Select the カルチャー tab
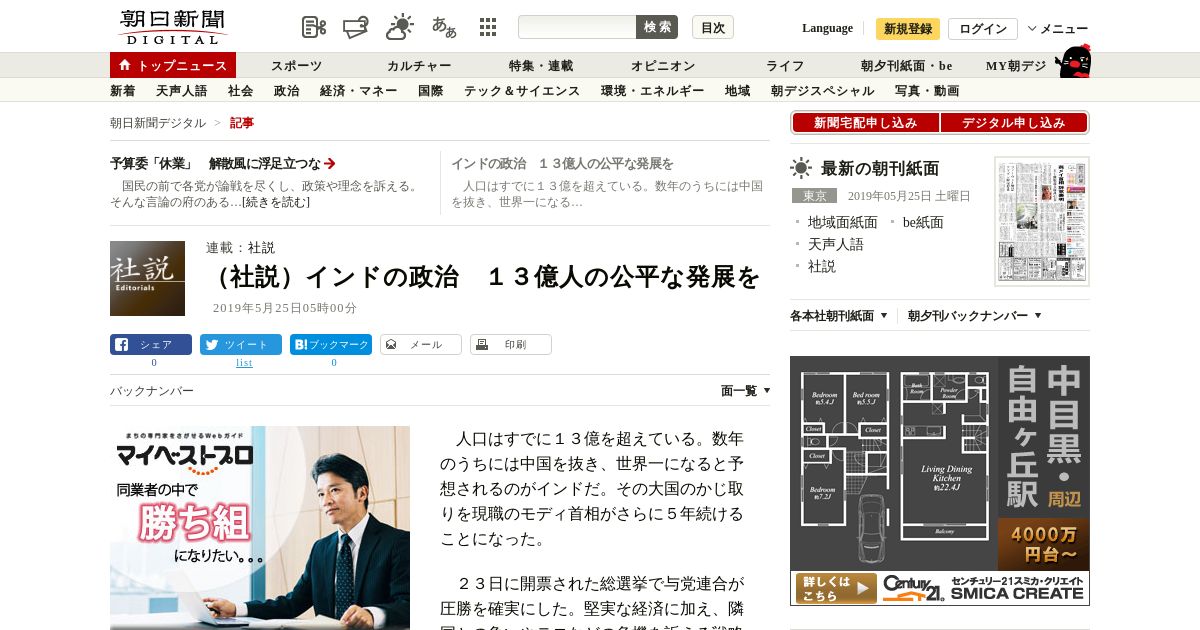The image size is (1200, 630). (419, 66)
